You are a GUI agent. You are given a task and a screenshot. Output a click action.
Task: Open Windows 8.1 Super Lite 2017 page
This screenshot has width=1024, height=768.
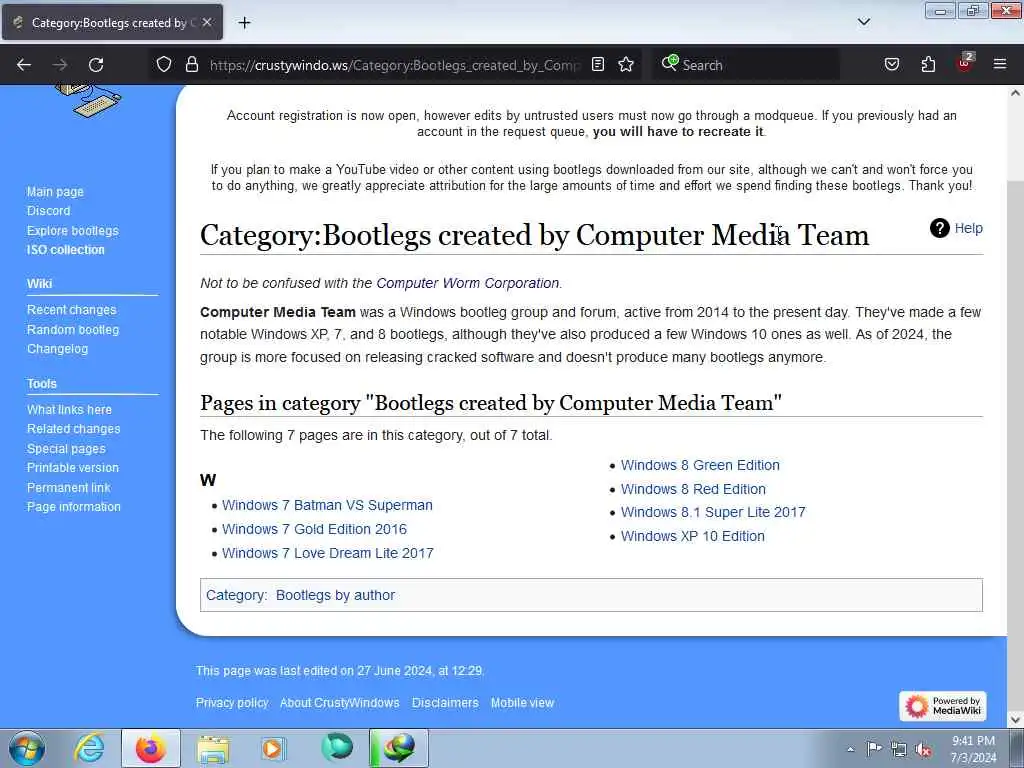(713, 512)
